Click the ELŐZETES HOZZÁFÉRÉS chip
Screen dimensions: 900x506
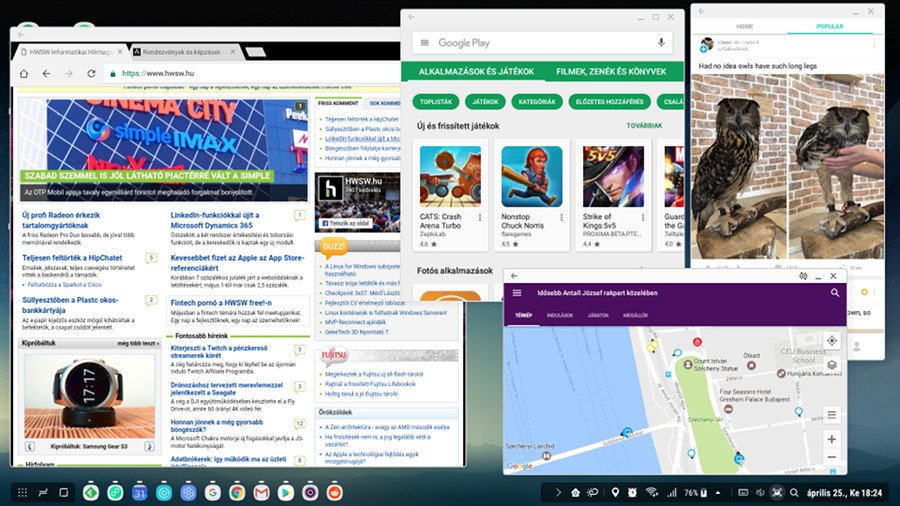coord(610,102)
